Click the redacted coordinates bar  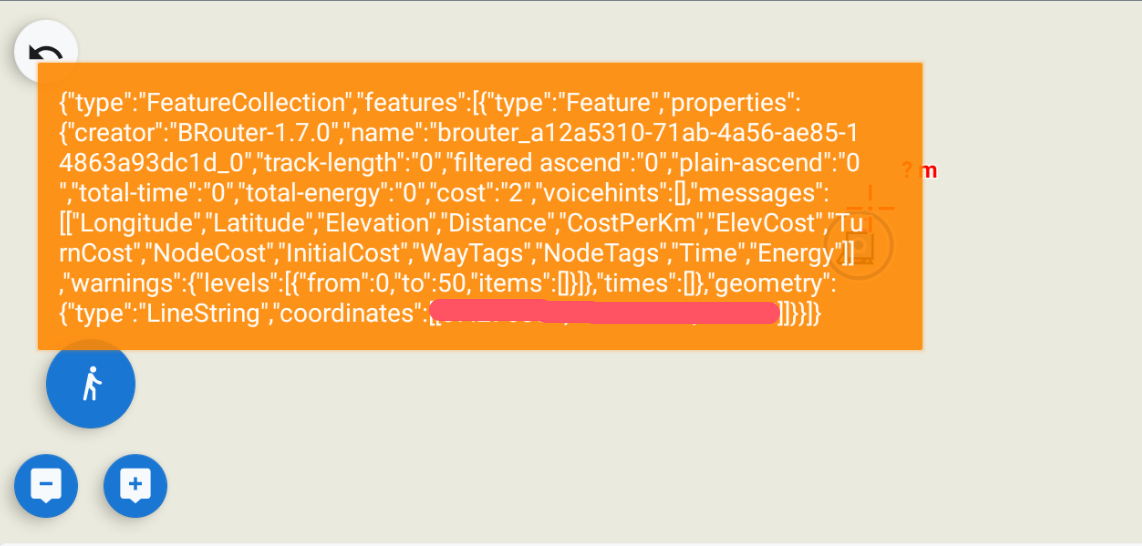[x=603, y=313]
